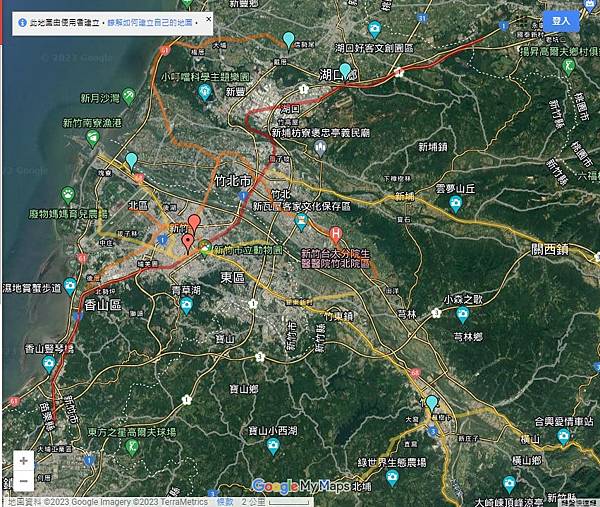Image resolution: width=600 pixels, height=507 pixels.
Task: Select the 綠世界生態農場 camera marker
Action: click(392, 478)
